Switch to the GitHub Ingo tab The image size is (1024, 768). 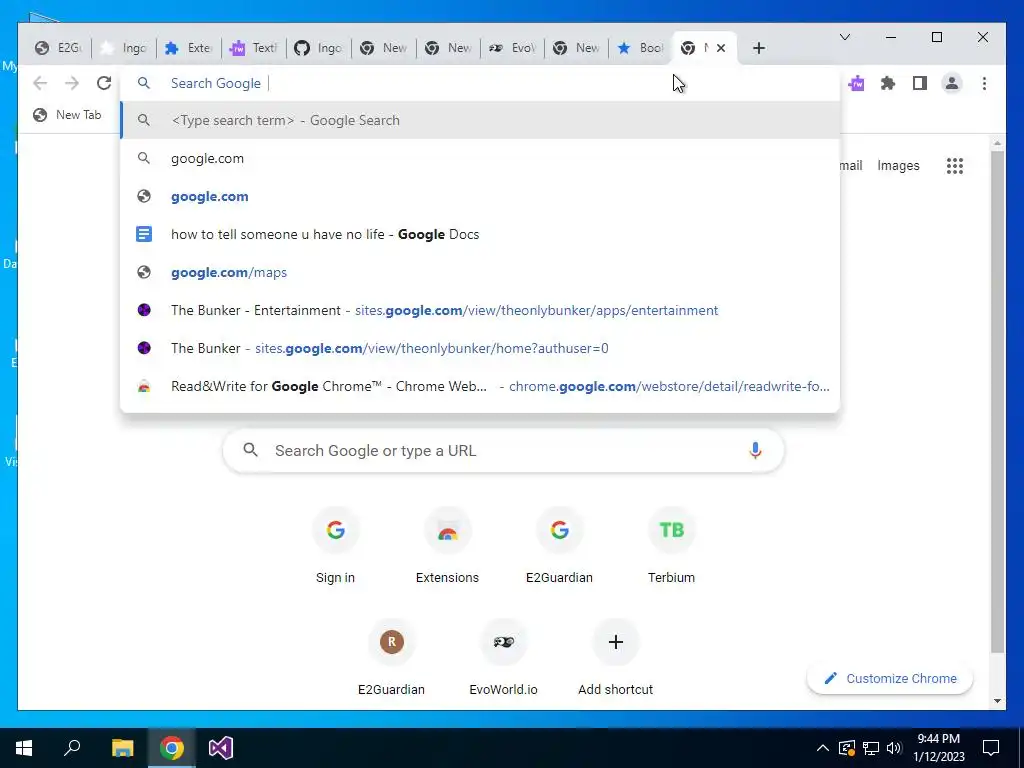[x=319, y=48]
